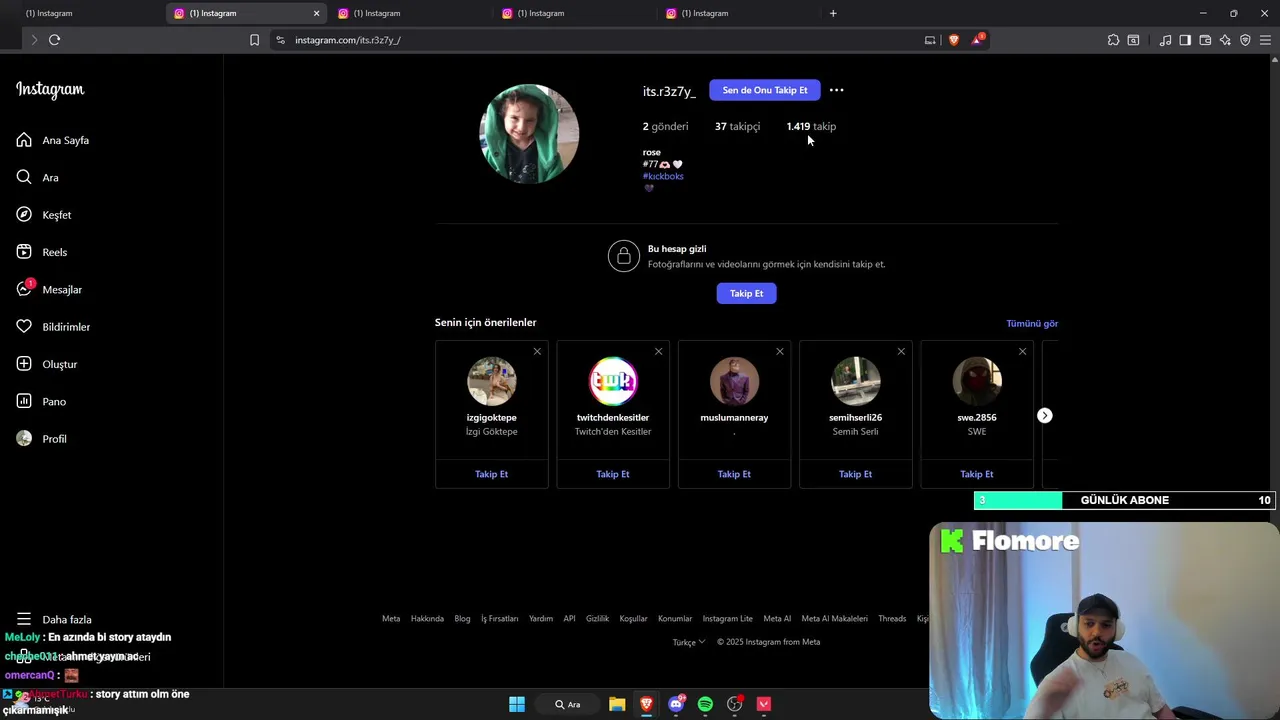Screen dimensions: 1280x720
Task: Open profile options three-dot menu
Action: 837,90
